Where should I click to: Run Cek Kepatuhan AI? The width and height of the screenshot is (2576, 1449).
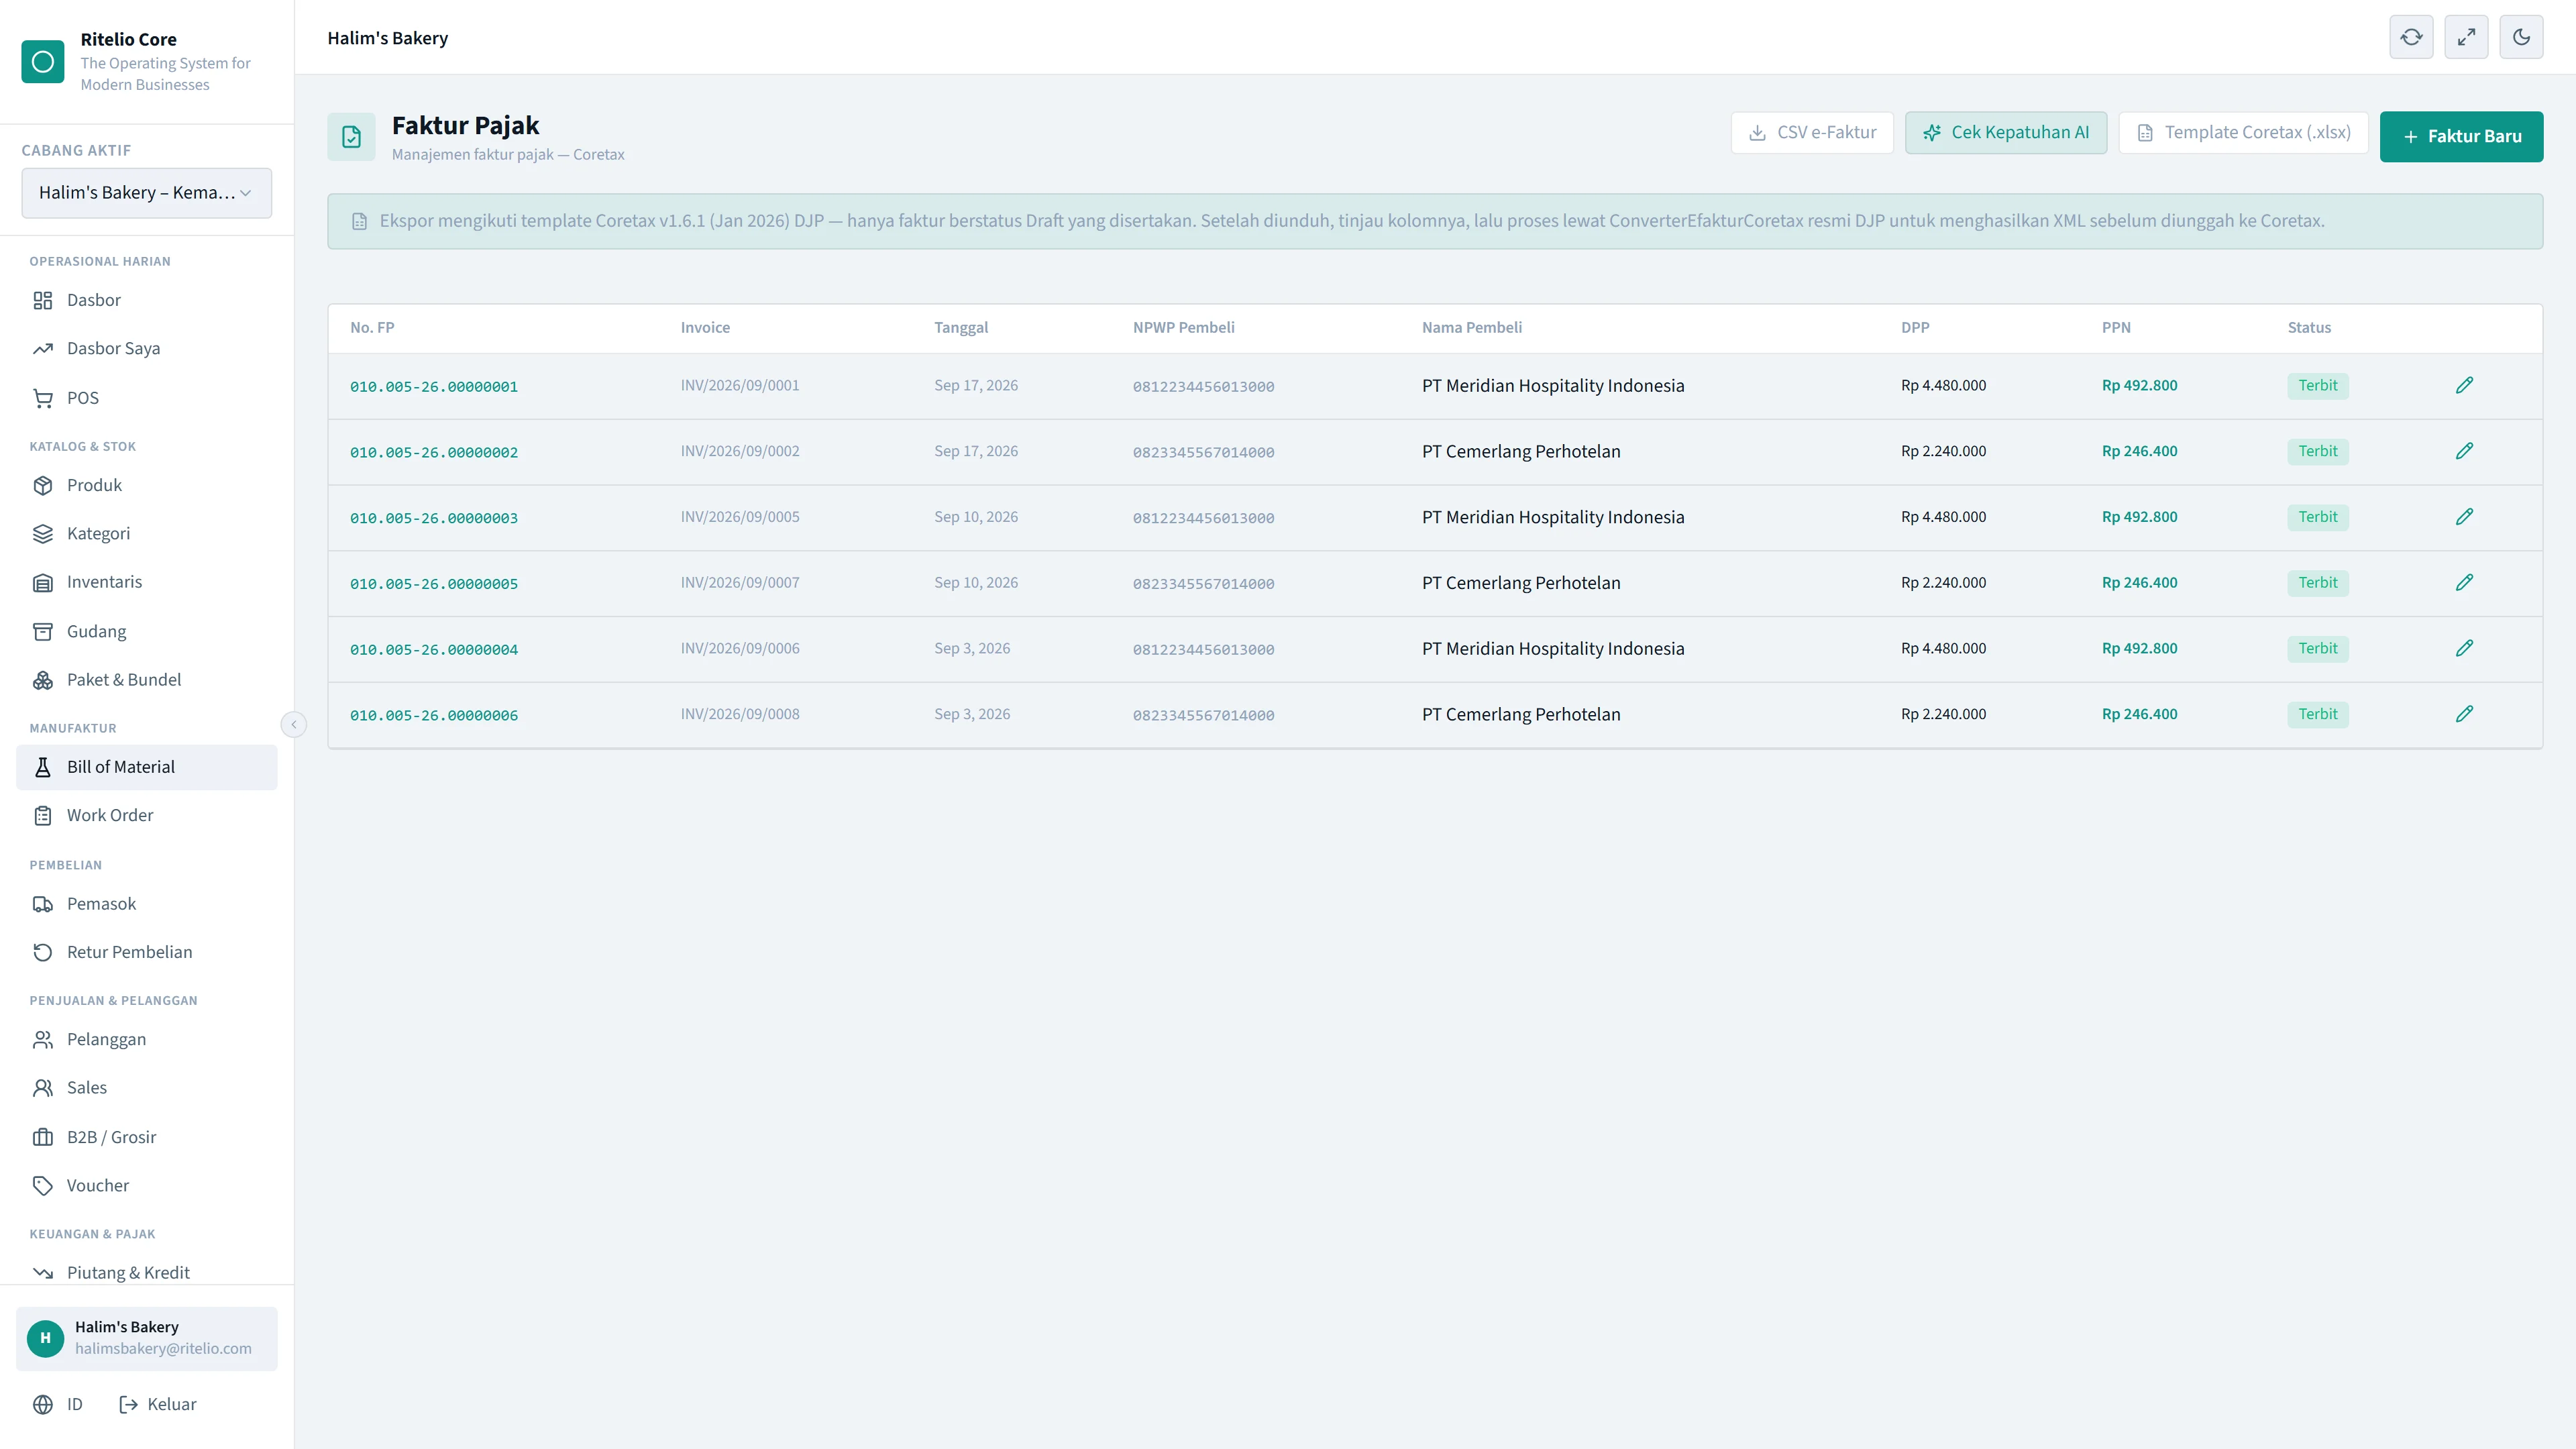(2005, 133)
